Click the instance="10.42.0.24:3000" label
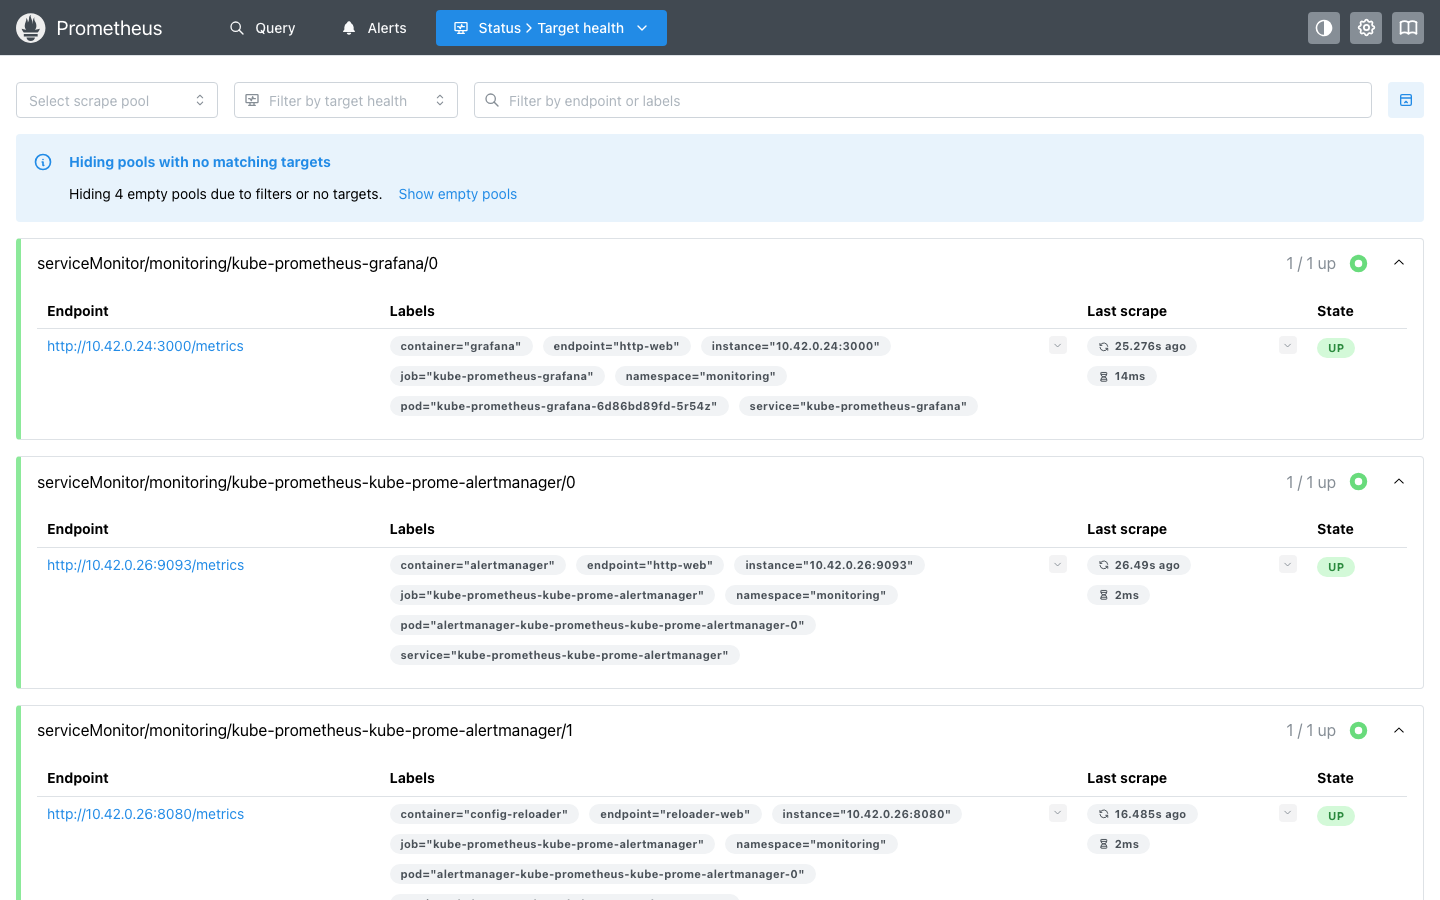Viewport: 1440px width, 900px height. click(796, 346)
